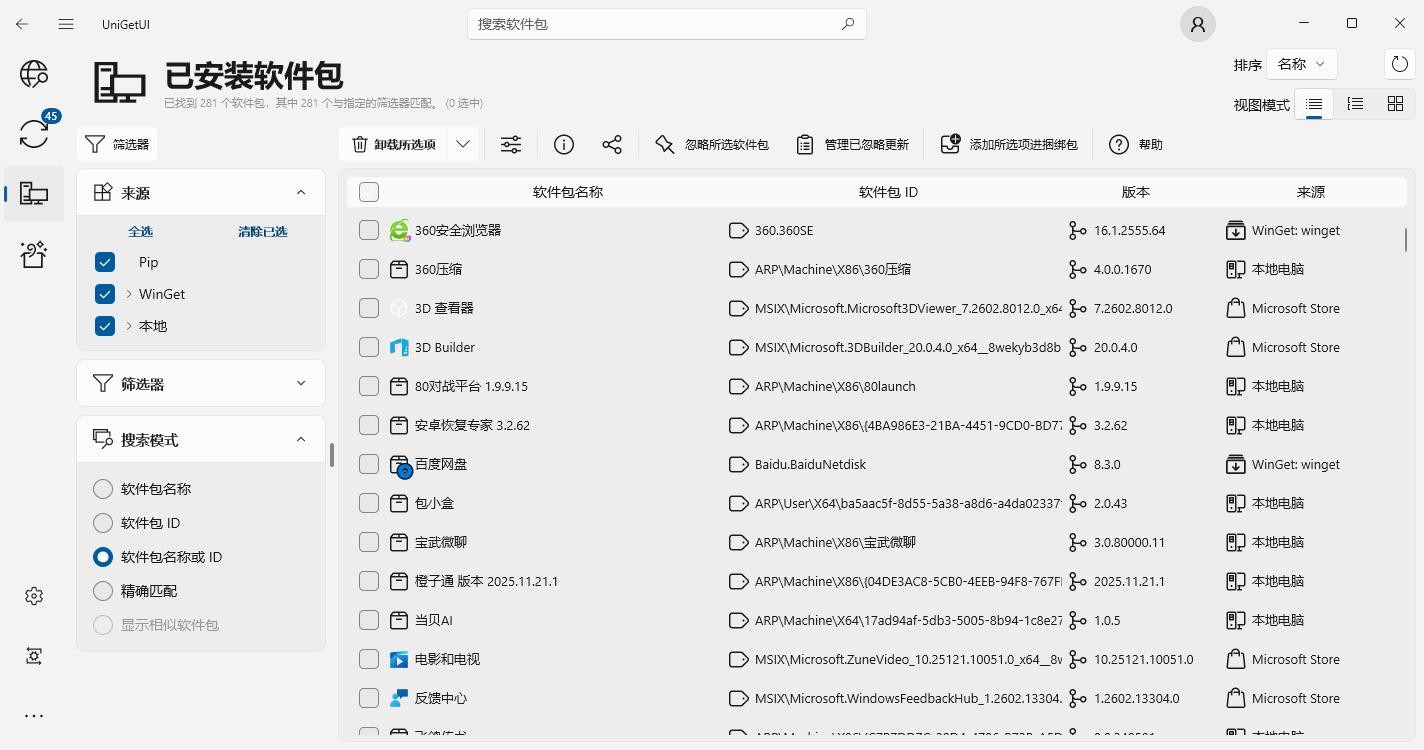Open 帮助 help
Image resolution: width=1424 pixels, height=750 pixels.
[1136, 145]
